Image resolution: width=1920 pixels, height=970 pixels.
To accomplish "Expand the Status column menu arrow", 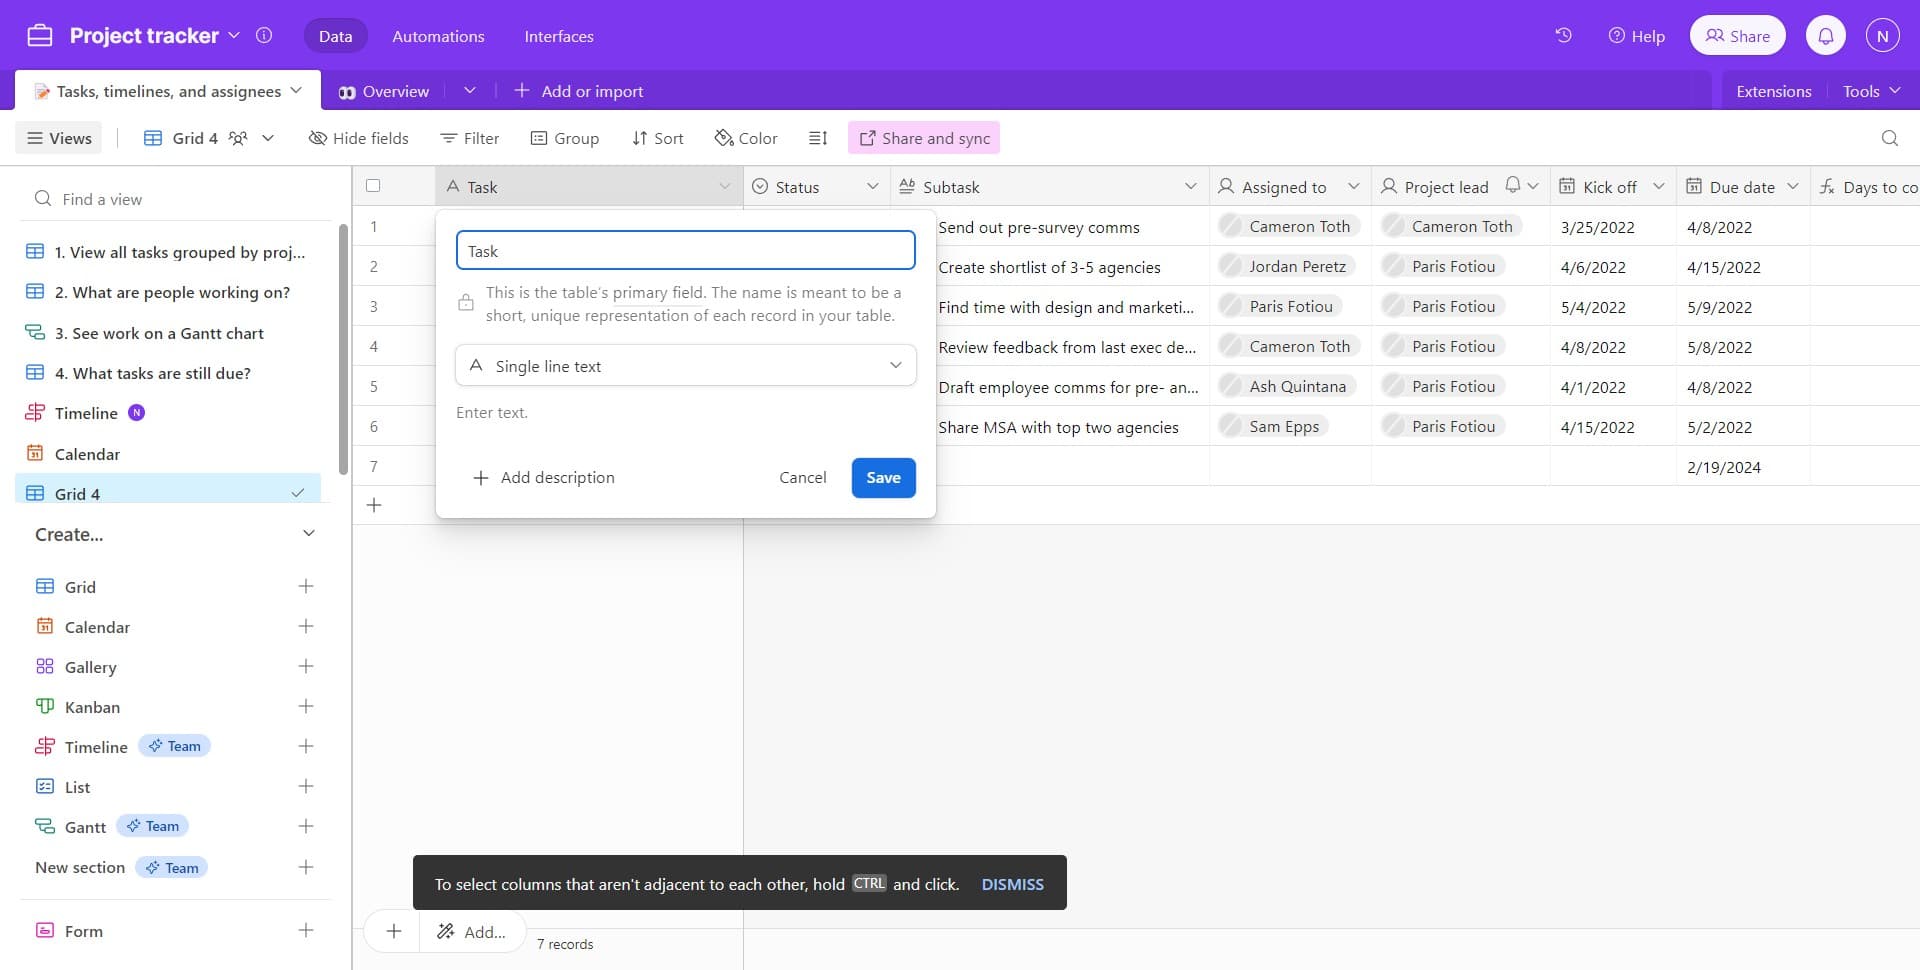I will (872, 187).
